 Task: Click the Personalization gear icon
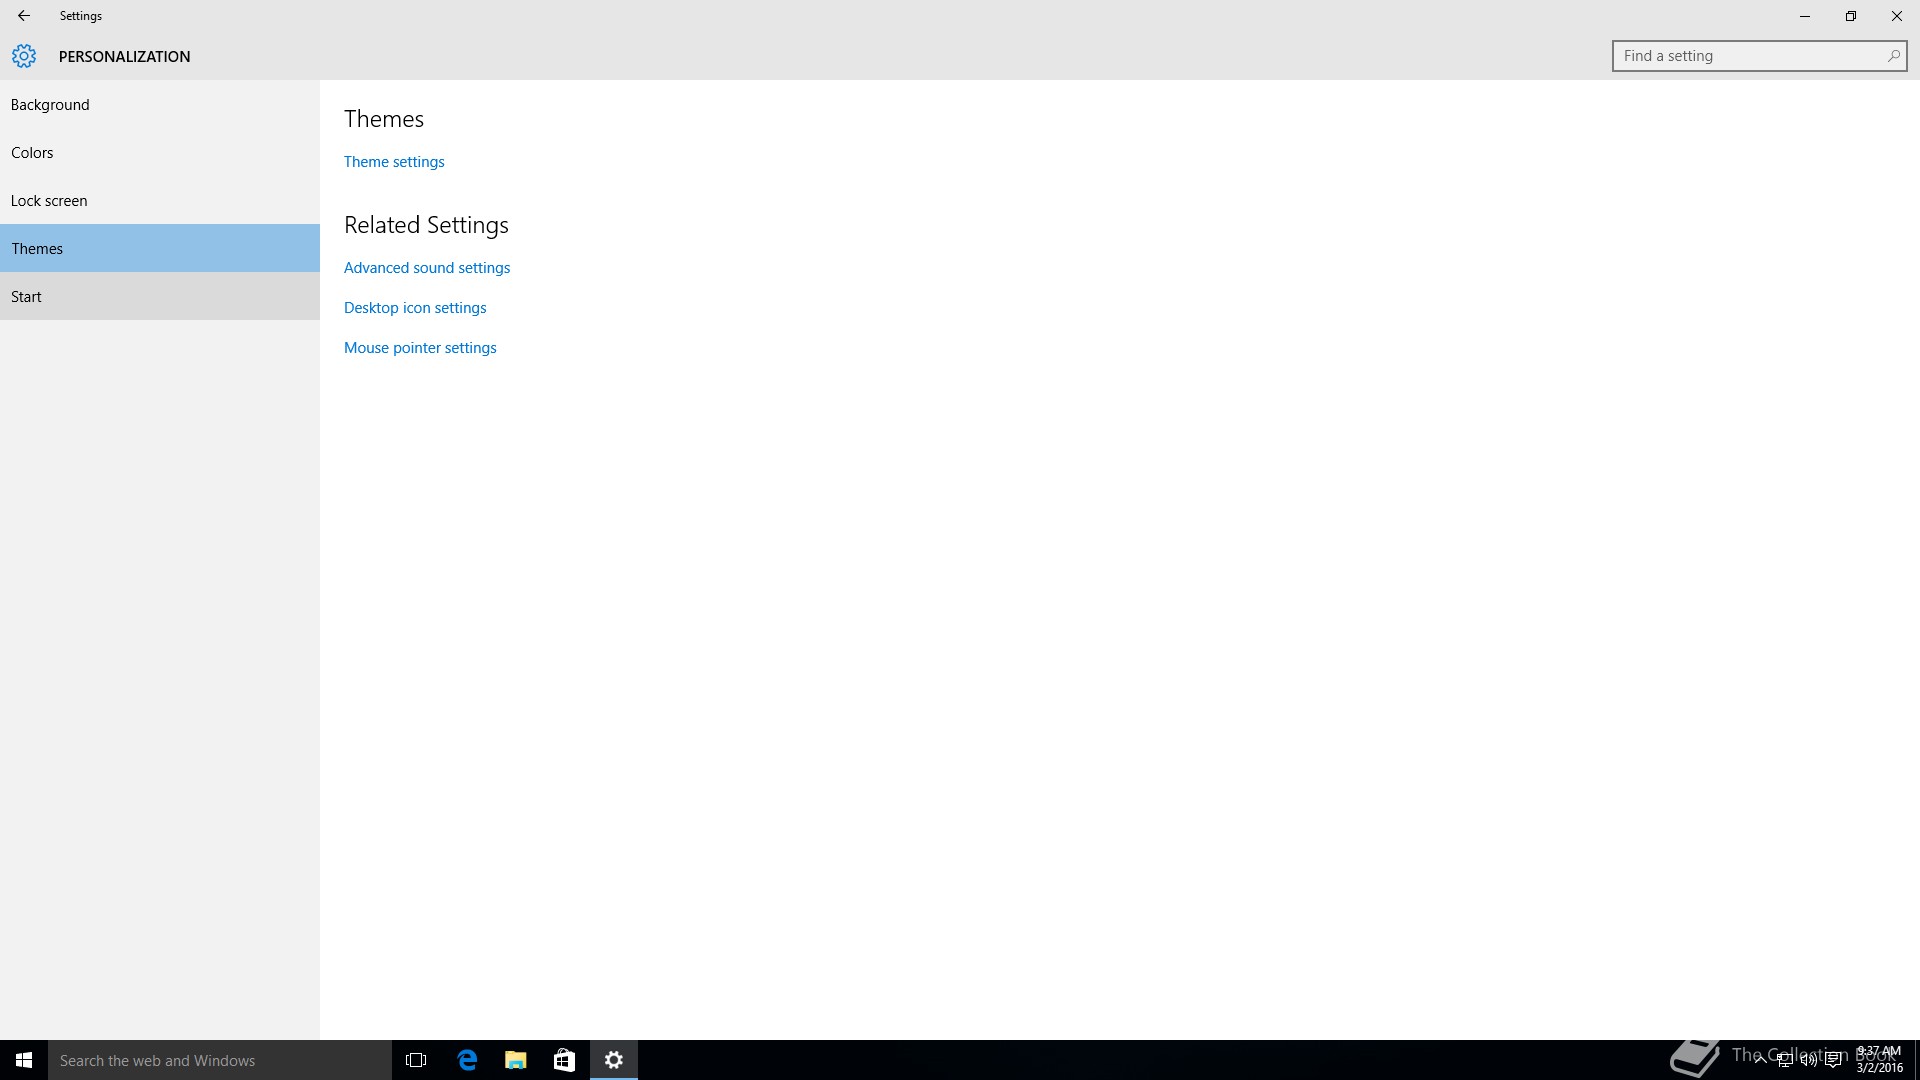(x=24, y=56)
